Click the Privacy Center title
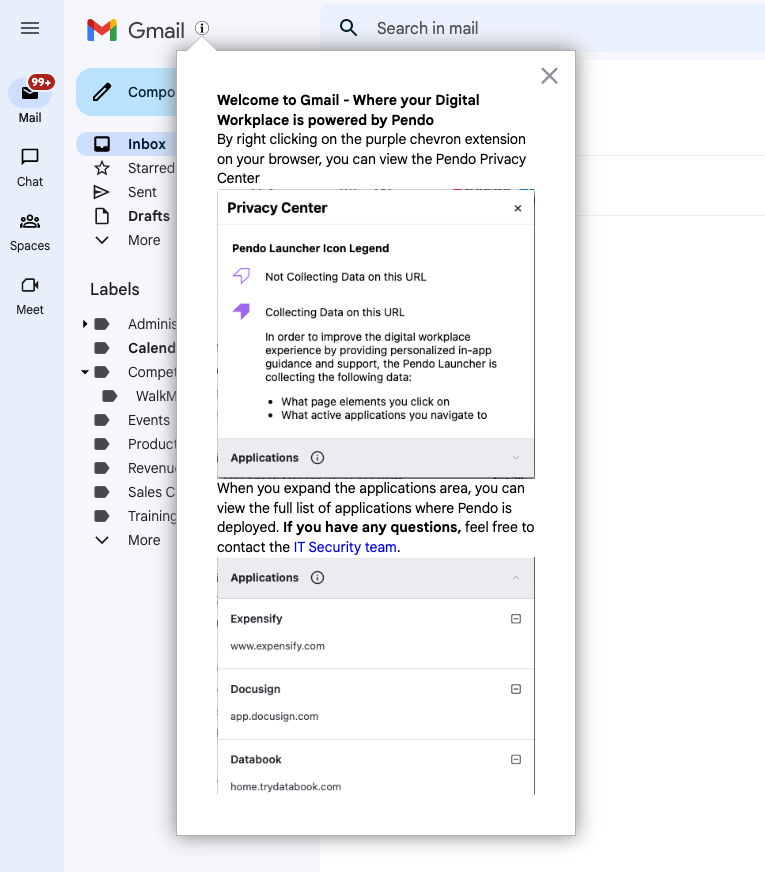The height and width of the screenshot is (872, 765). point(277,208)
